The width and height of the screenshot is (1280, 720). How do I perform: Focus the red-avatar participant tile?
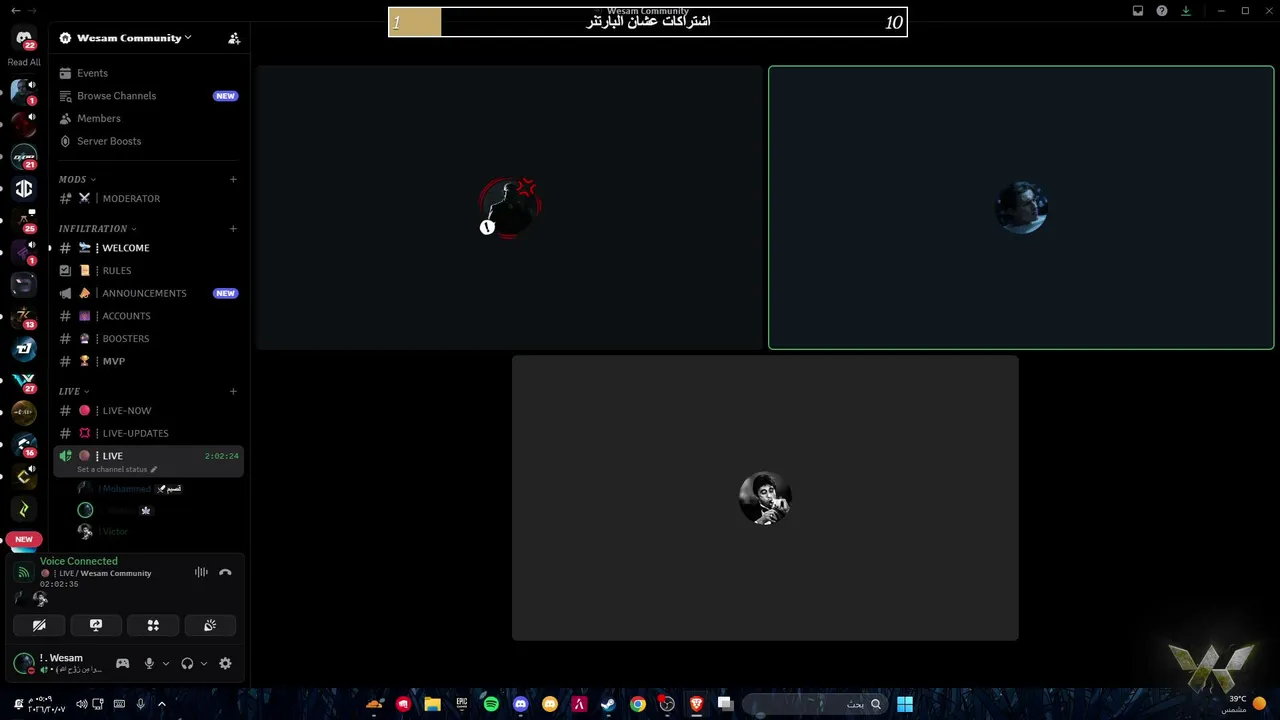tap(509, 208)
